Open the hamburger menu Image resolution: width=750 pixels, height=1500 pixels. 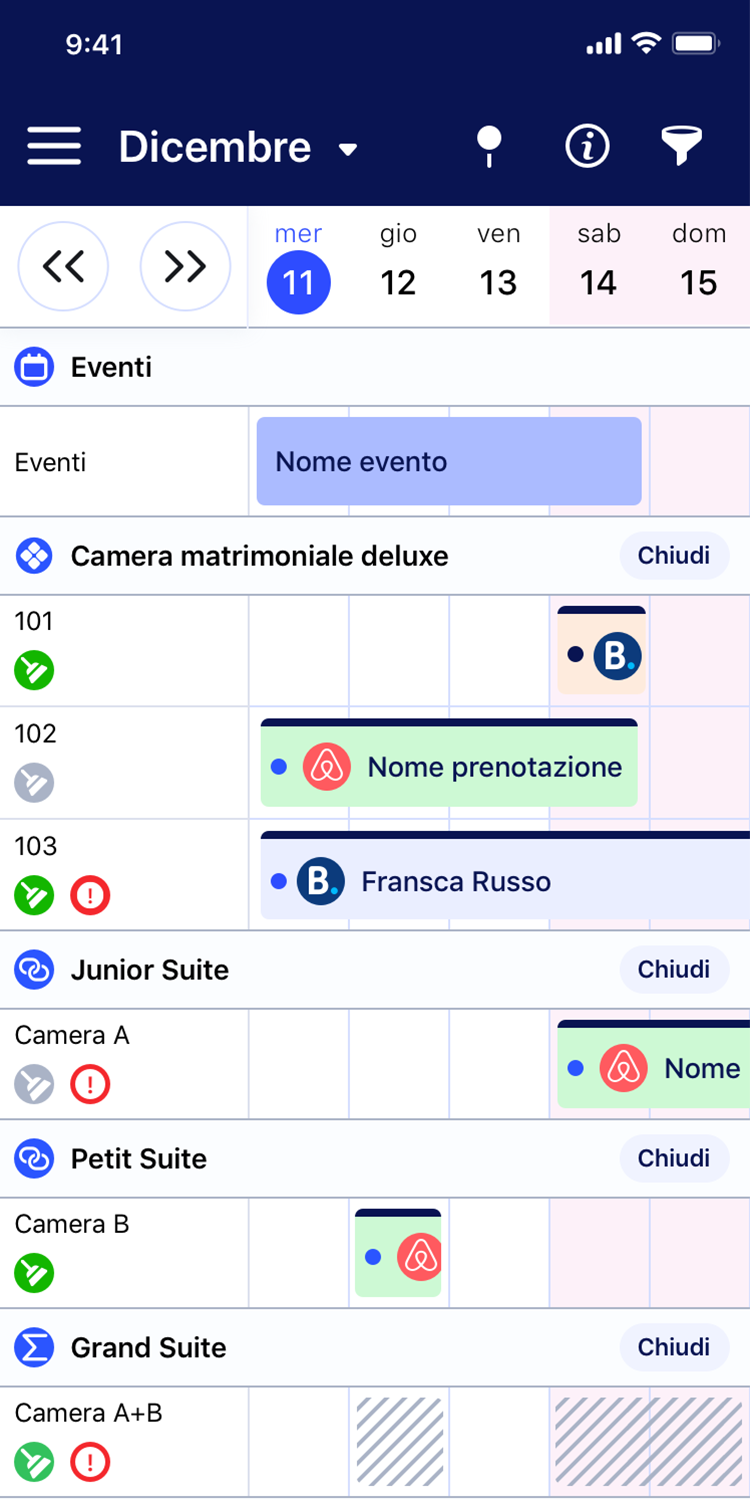coord(54,147)
